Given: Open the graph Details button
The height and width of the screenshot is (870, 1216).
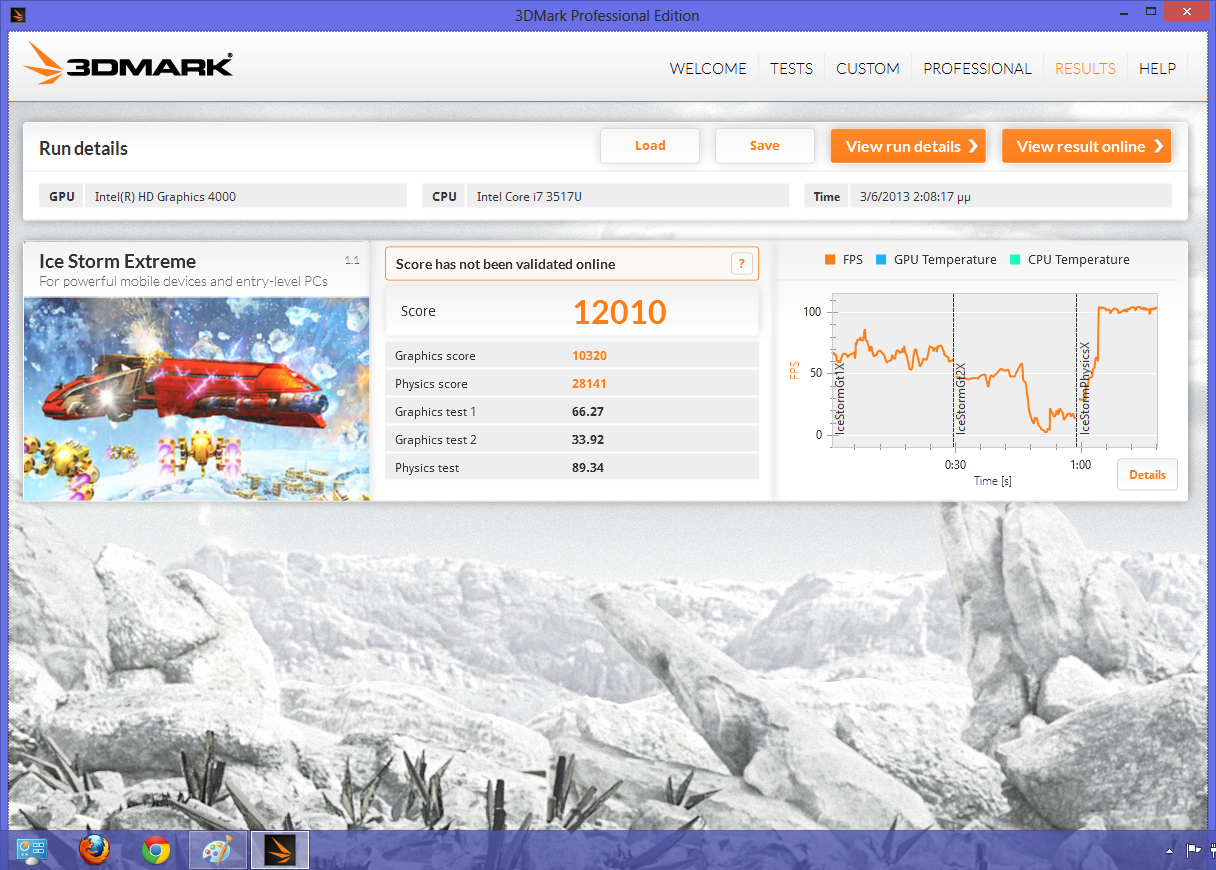Looking at the screenshot, I should click(1147, 475).
